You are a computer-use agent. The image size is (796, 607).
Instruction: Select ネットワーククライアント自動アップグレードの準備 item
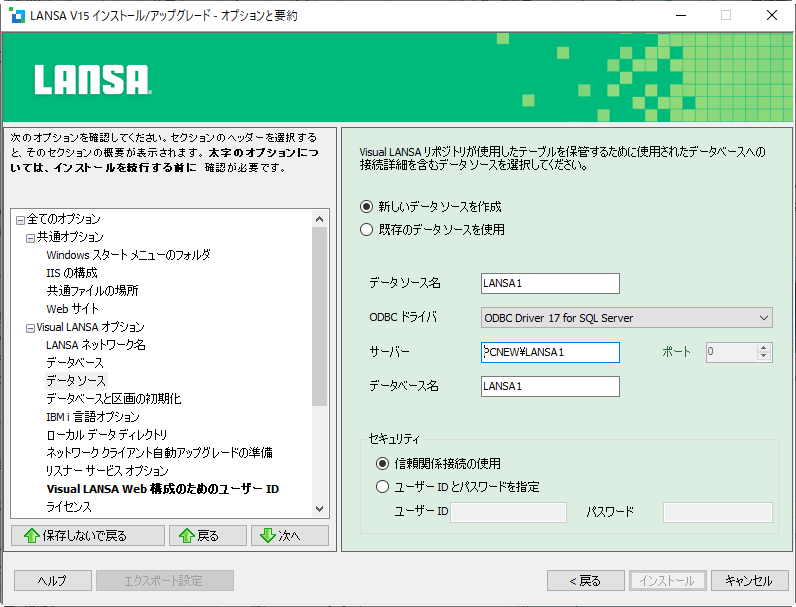point(159,453)
